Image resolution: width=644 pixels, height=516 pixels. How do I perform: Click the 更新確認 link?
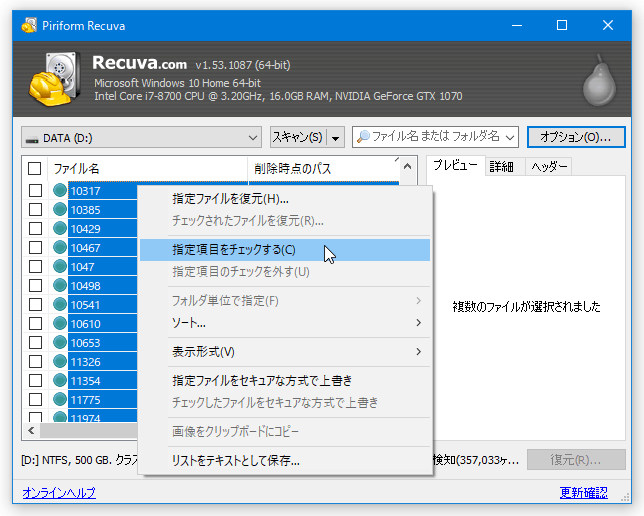tap(583, 492)
